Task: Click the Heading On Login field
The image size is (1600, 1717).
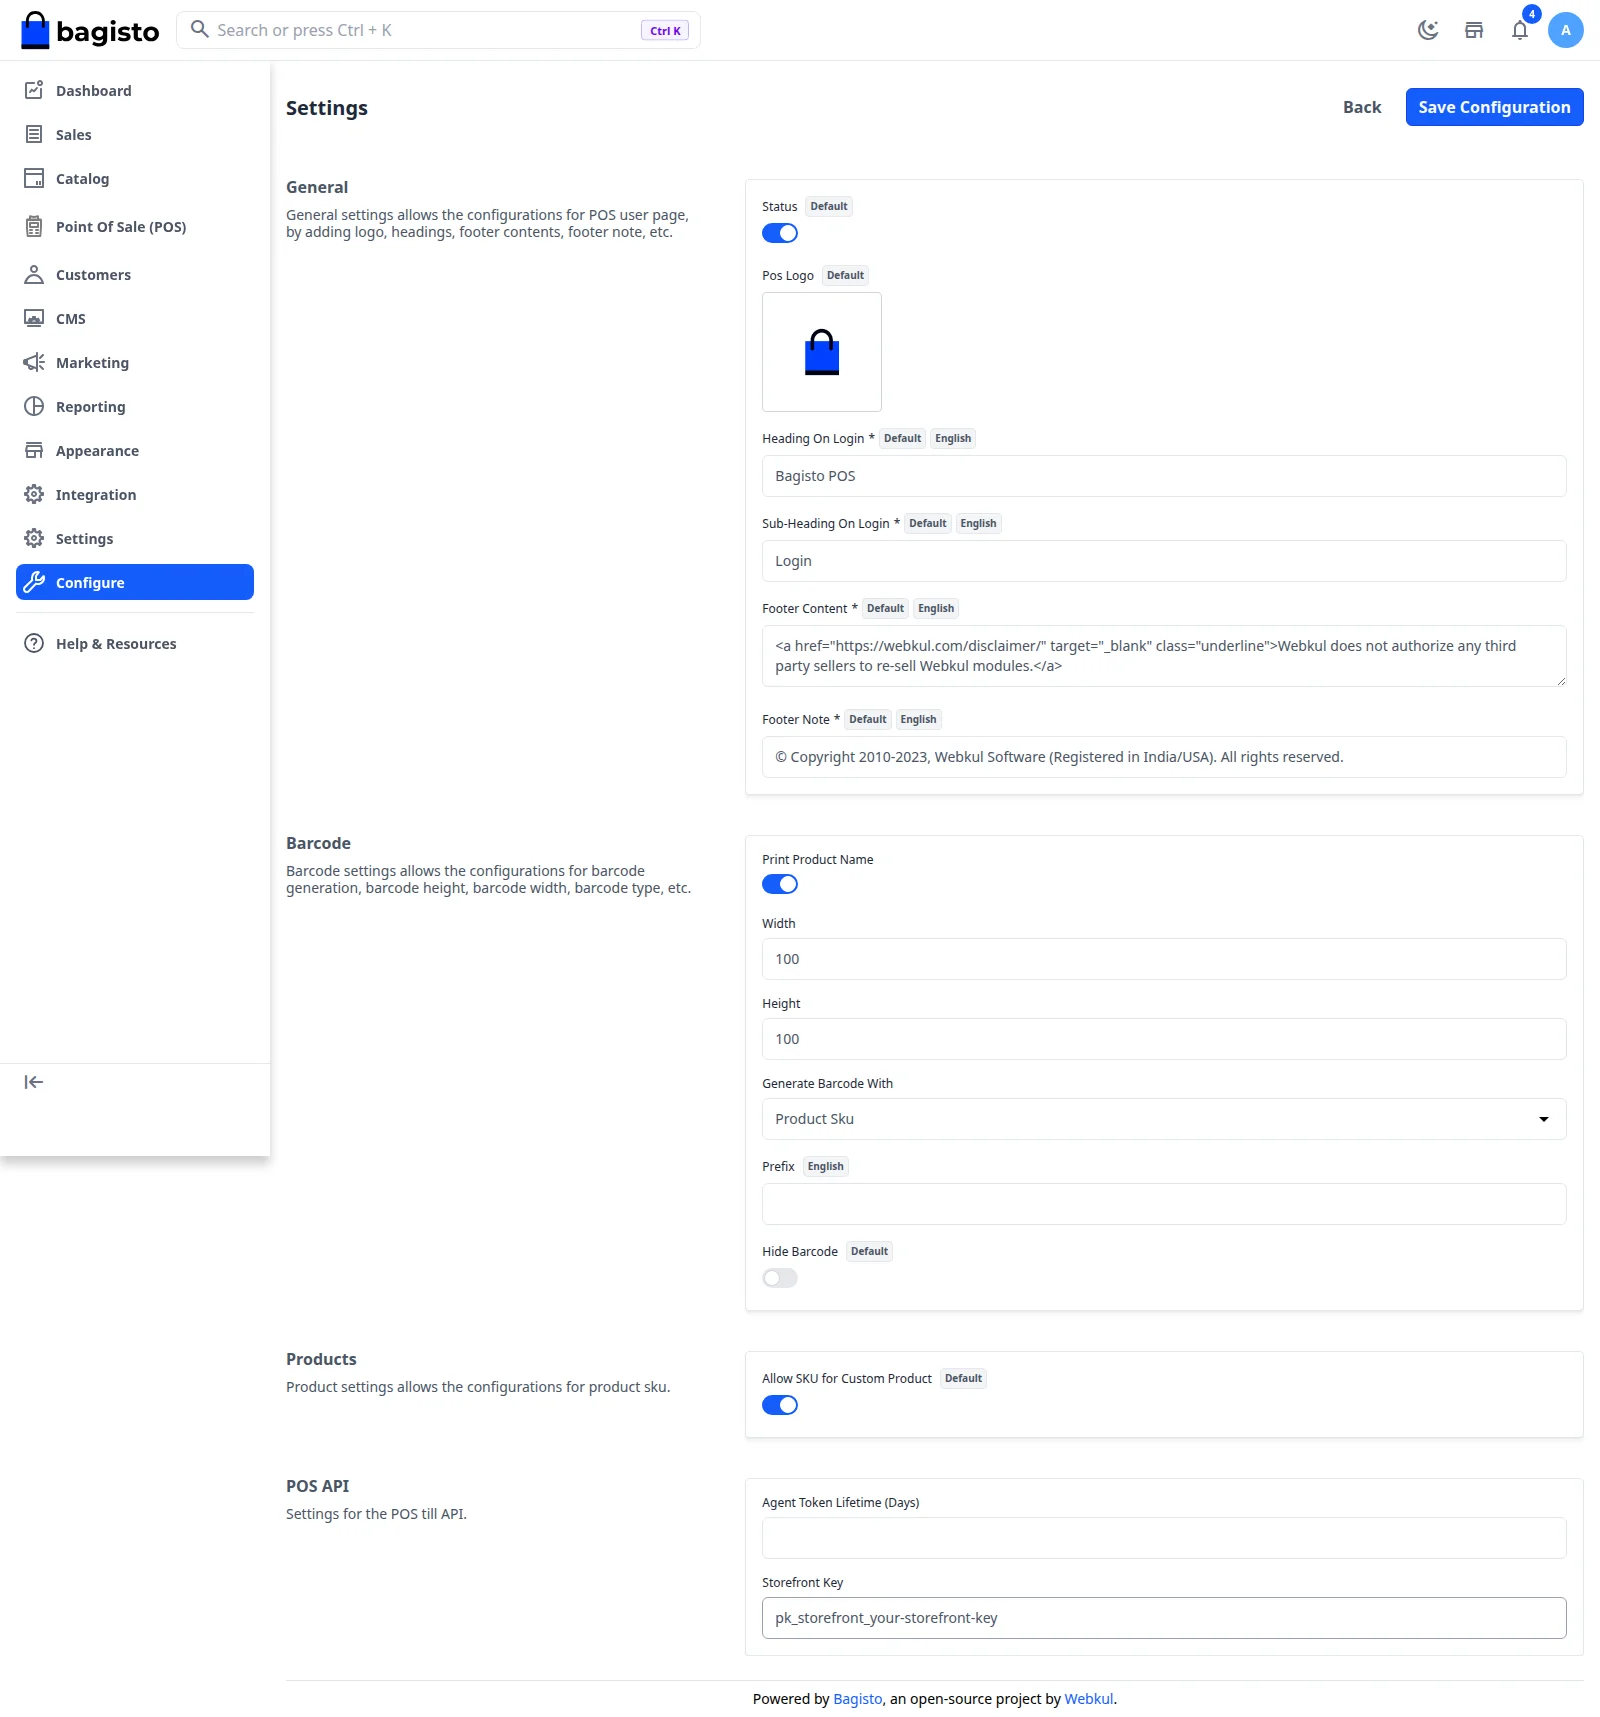Action: click(x=1164, y=476)
